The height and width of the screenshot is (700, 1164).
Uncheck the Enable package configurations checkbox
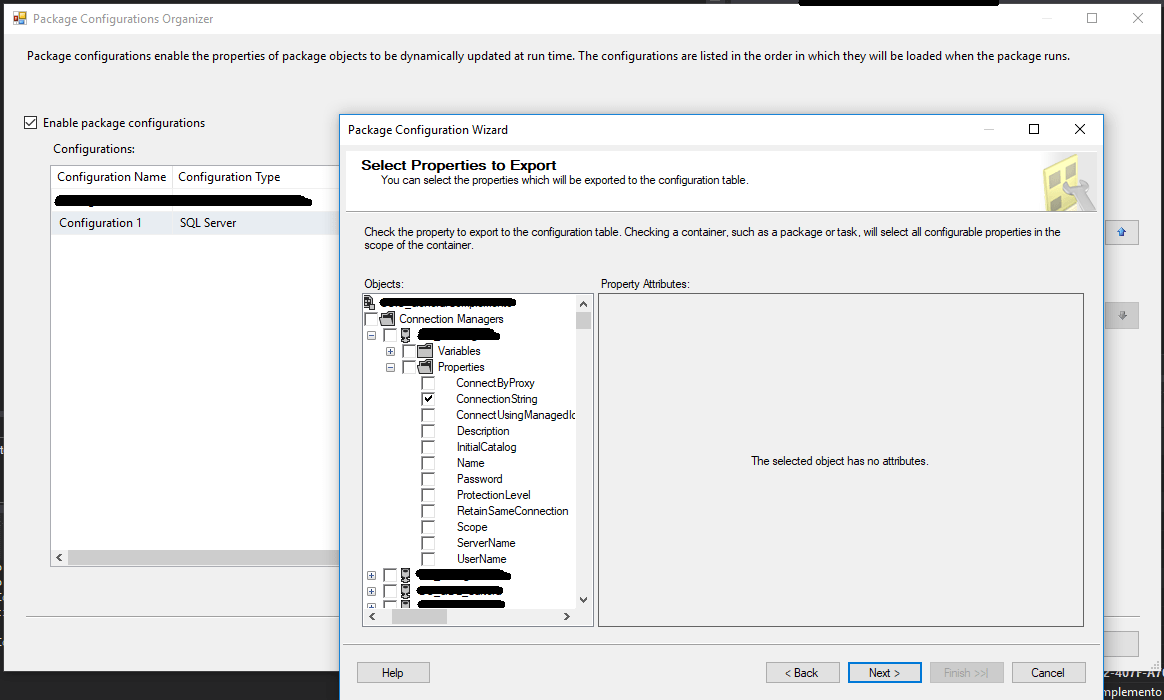tap(30, 122)
